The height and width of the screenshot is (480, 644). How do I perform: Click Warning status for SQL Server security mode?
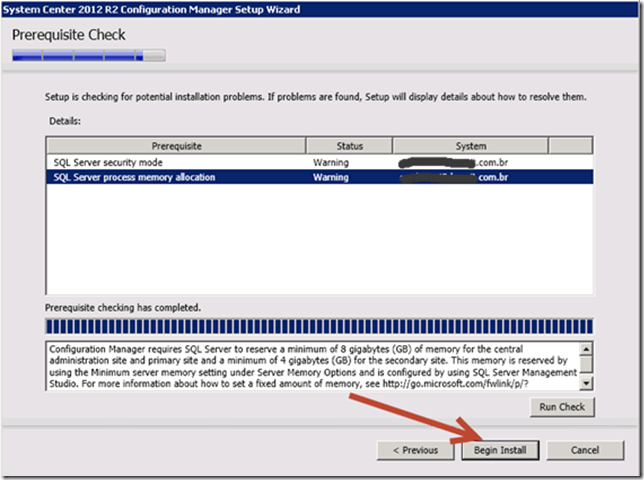pos(331,162)
